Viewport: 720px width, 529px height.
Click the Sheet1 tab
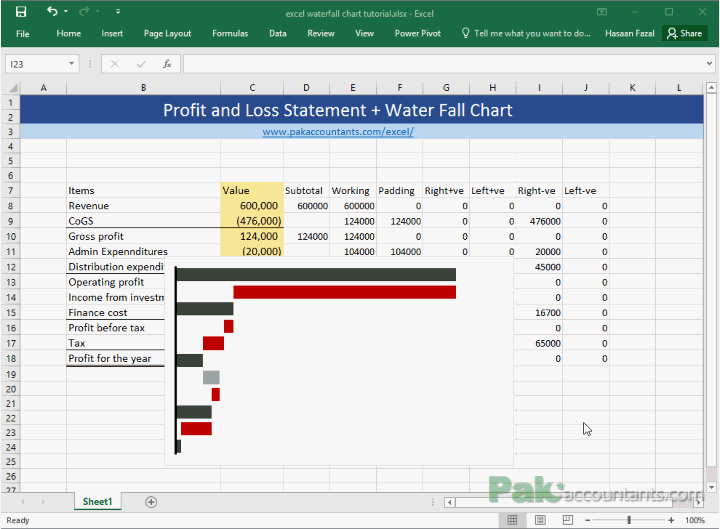click(x=97, y=501)
